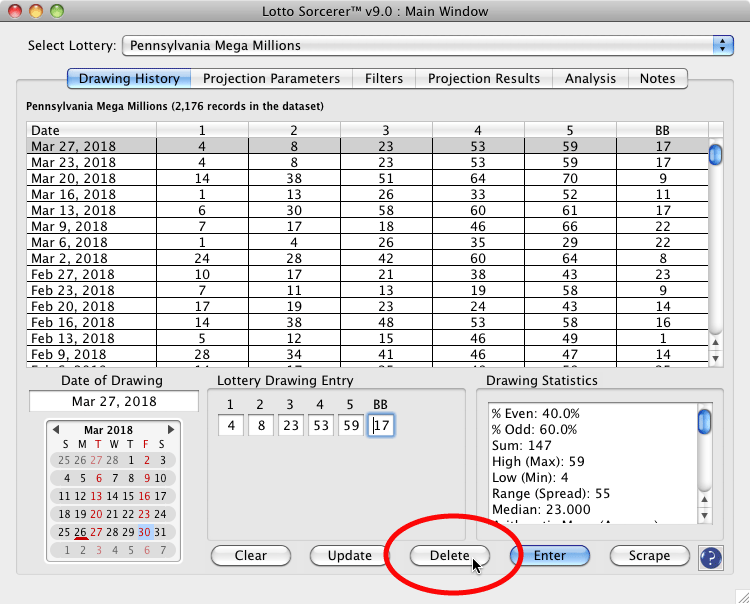
Task: Click the blue Enter button
Action: (550, 555)
